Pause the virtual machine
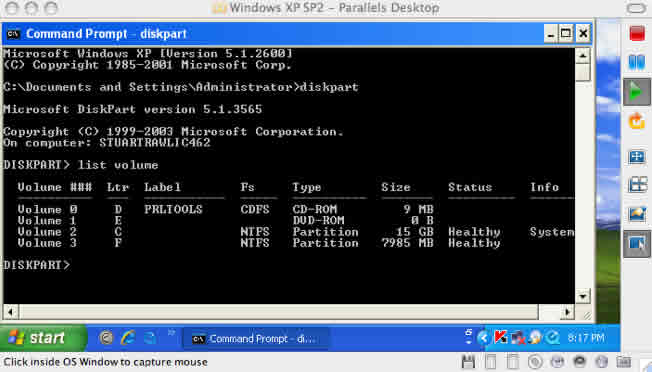The width and height of the screenshot is (652, 372). click(637, 63)
